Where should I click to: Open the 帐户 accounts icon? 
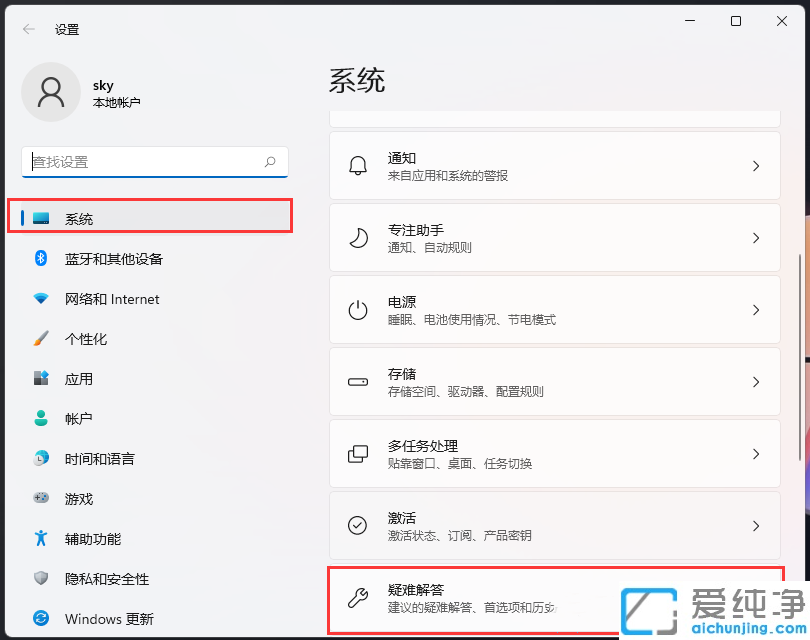tap(40, 418)
